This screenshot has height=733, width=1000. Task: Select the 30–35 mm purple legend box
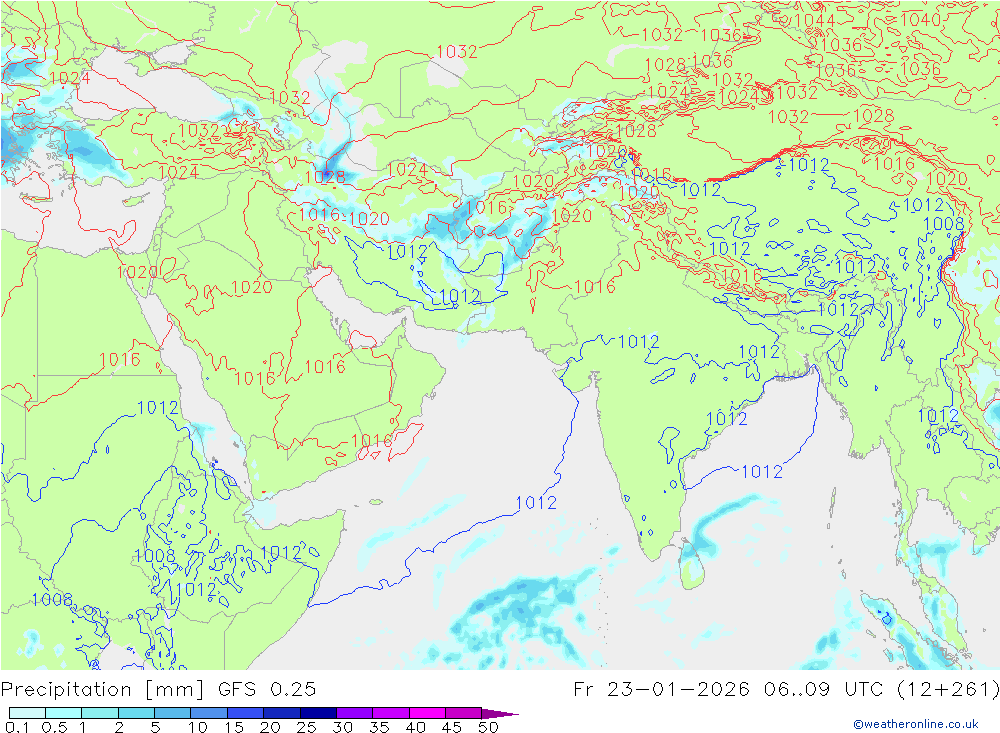[355, 713]
